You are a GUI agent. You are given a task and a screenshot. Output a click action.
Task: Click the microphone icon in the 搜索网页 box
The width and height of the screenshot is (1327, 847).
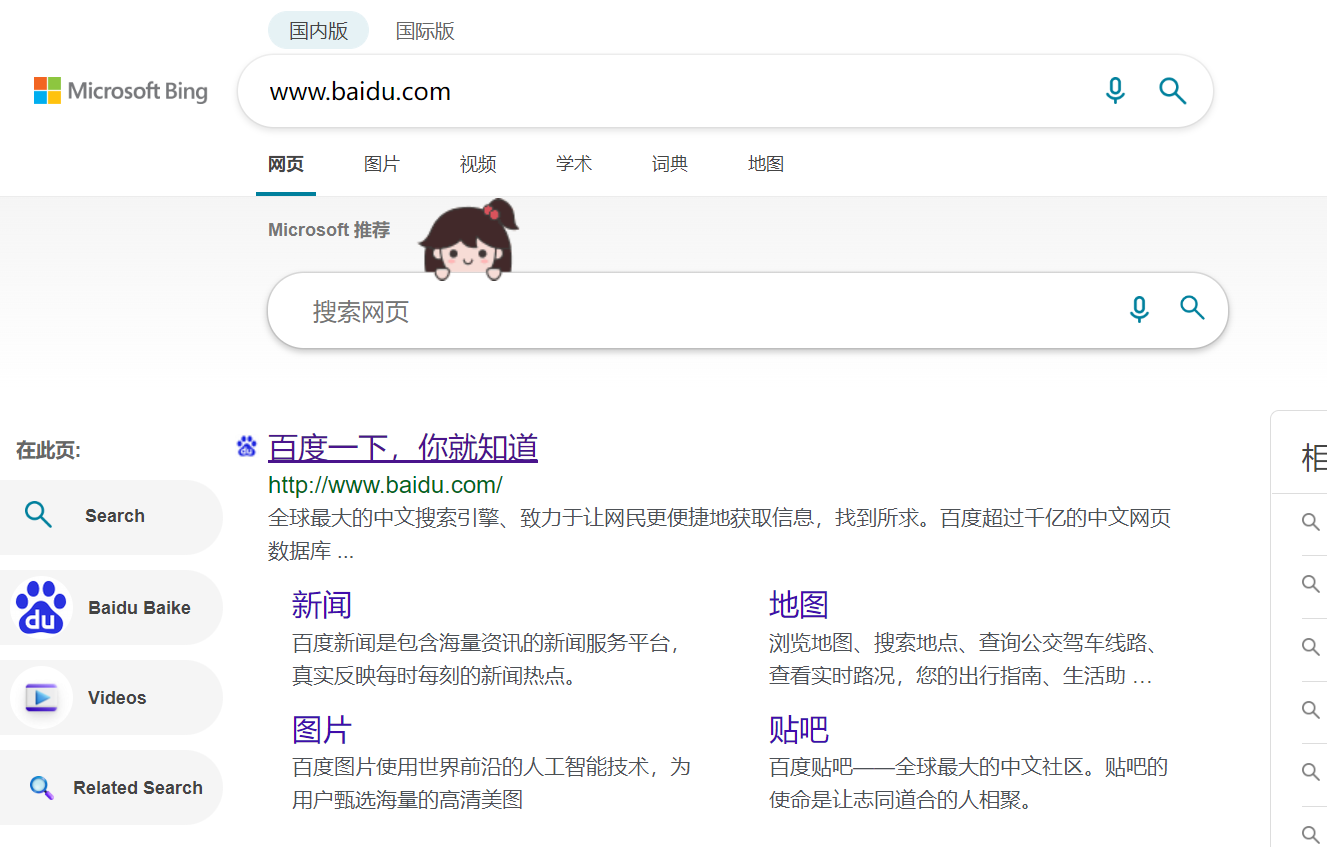[1139, 309]
